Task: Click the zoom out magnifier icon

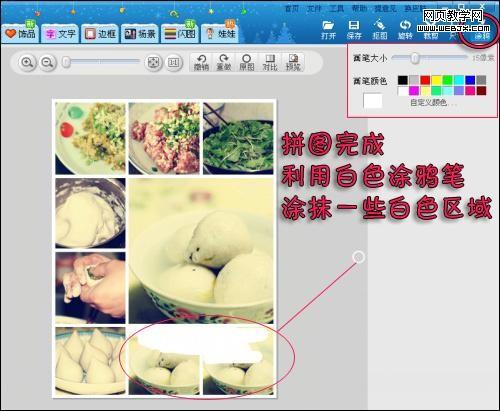Action: coord(48,62)
